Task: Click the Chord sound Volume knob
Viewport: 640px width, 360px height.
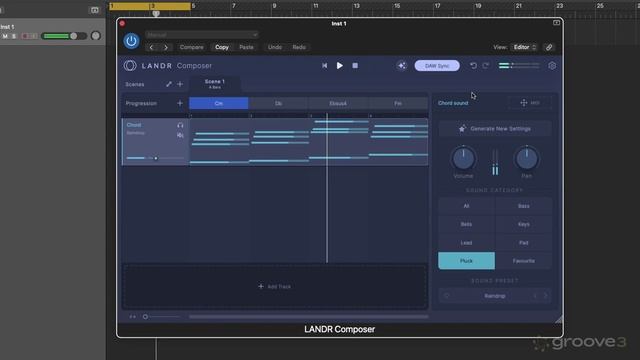Action: pos(463,158)
